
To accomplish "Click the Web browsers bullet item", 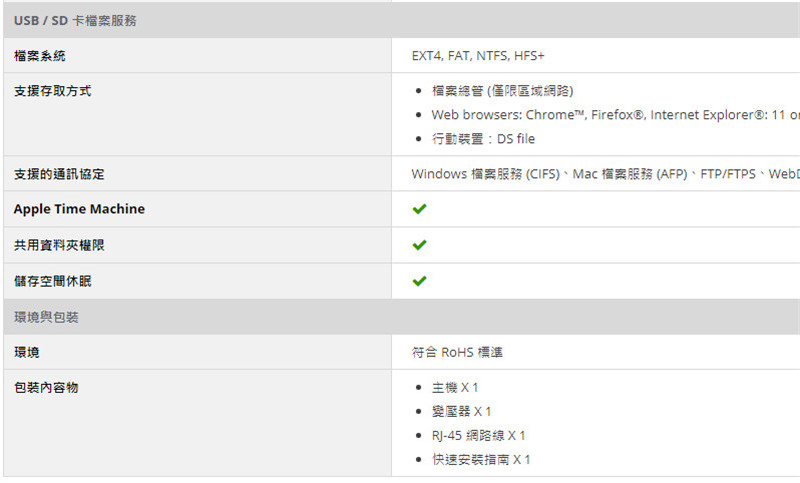I will [x=615, y=115].
